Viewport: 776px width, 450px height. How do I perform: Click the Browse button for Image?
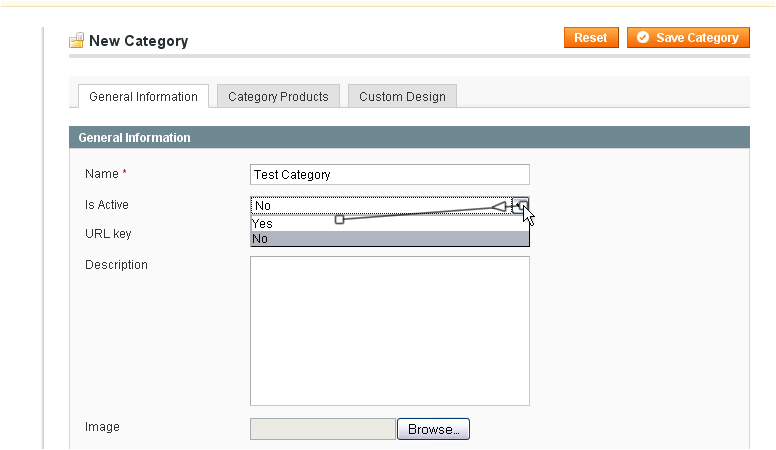(433, 429)
